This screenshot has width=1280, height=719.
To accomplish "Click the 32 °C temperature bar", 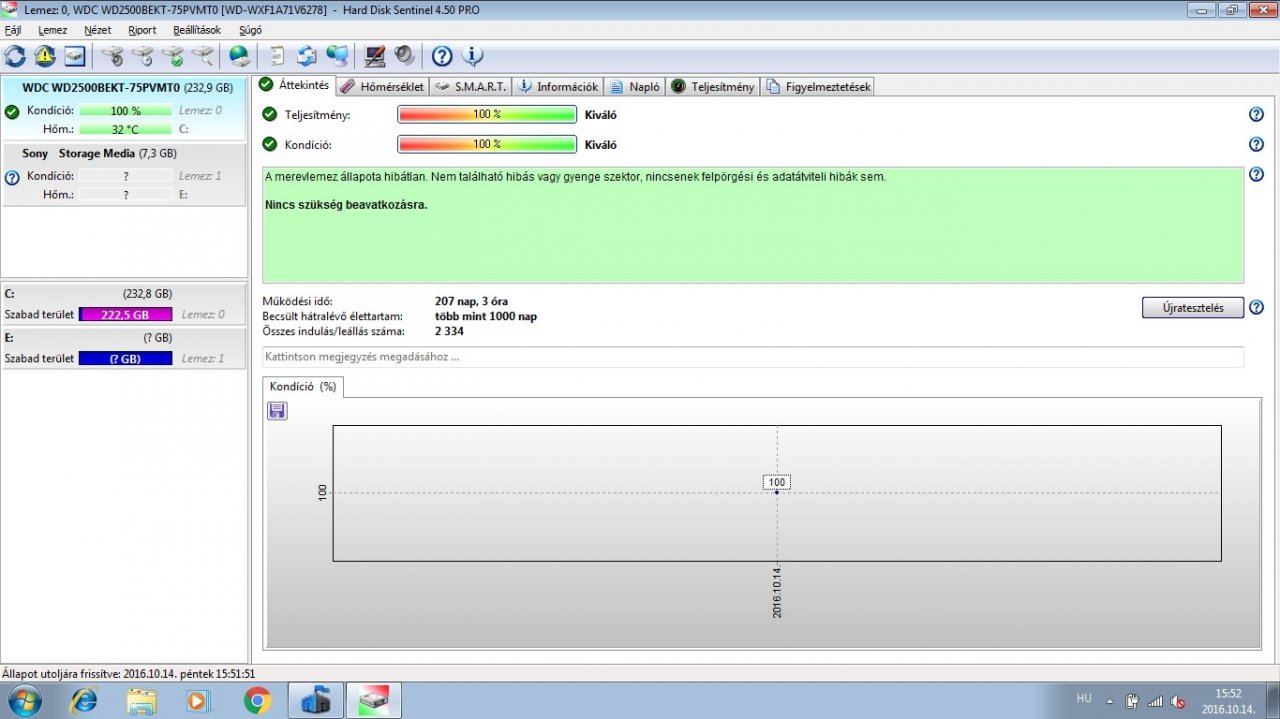I will pyautogui.click(x=125, y=129).
